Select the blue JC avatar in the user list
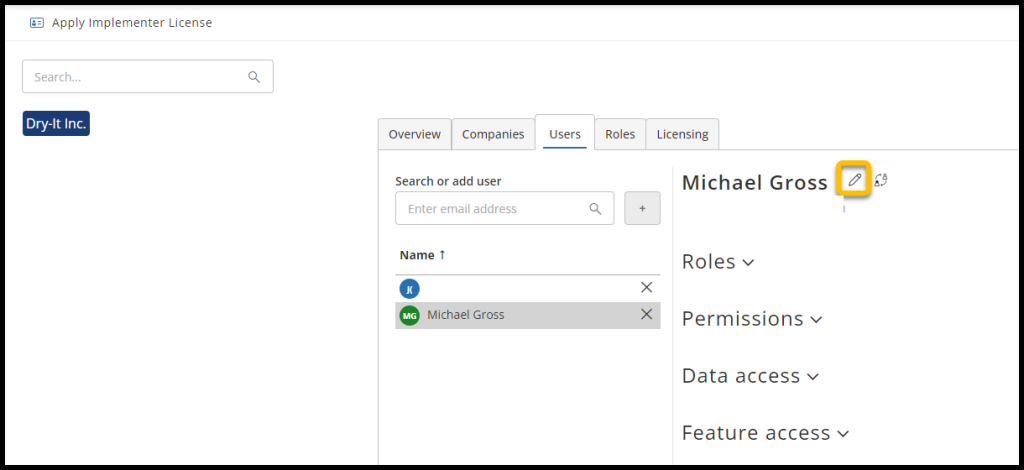Screen dimensions: 1024x470 point(409,288)
